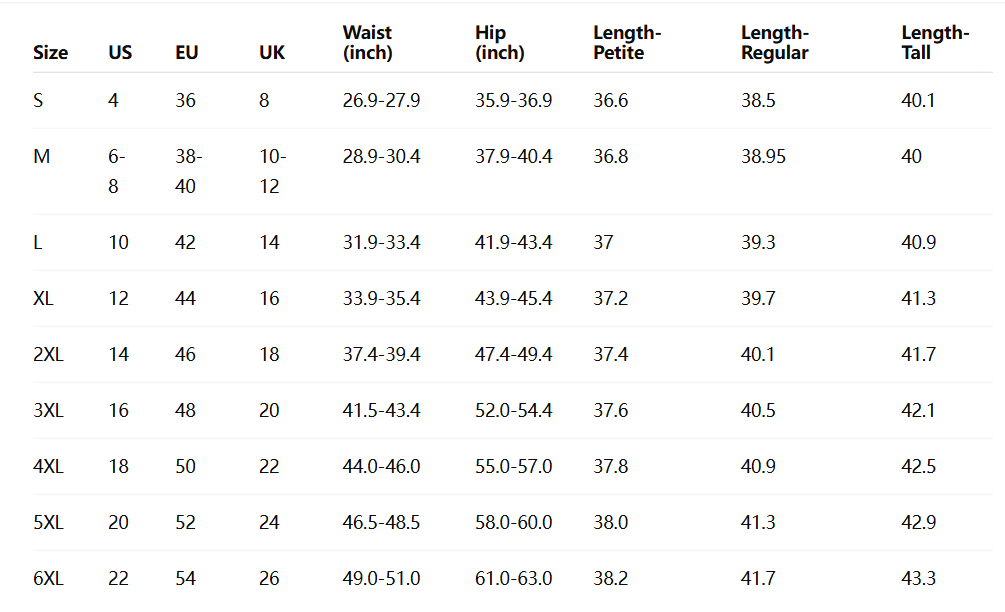Click the Hip (inch) column header
This screenshot has width=1005, height=612.
click(x=500, y=42)
